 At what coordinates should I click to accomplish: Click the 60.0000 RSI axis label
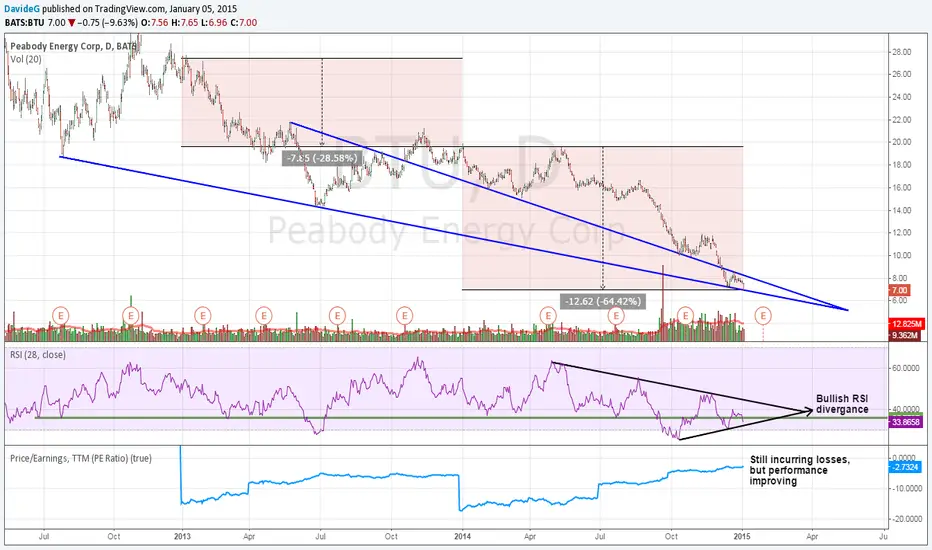click(x=905, y=368)
